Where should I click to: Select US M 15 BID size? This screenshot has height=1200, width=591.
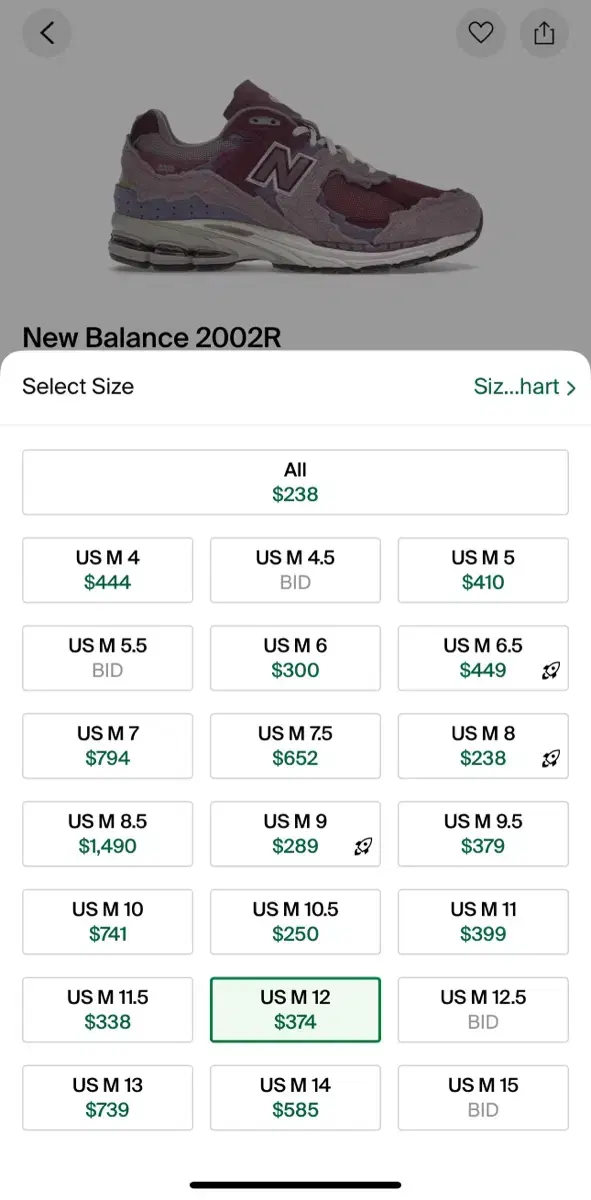483,1098
